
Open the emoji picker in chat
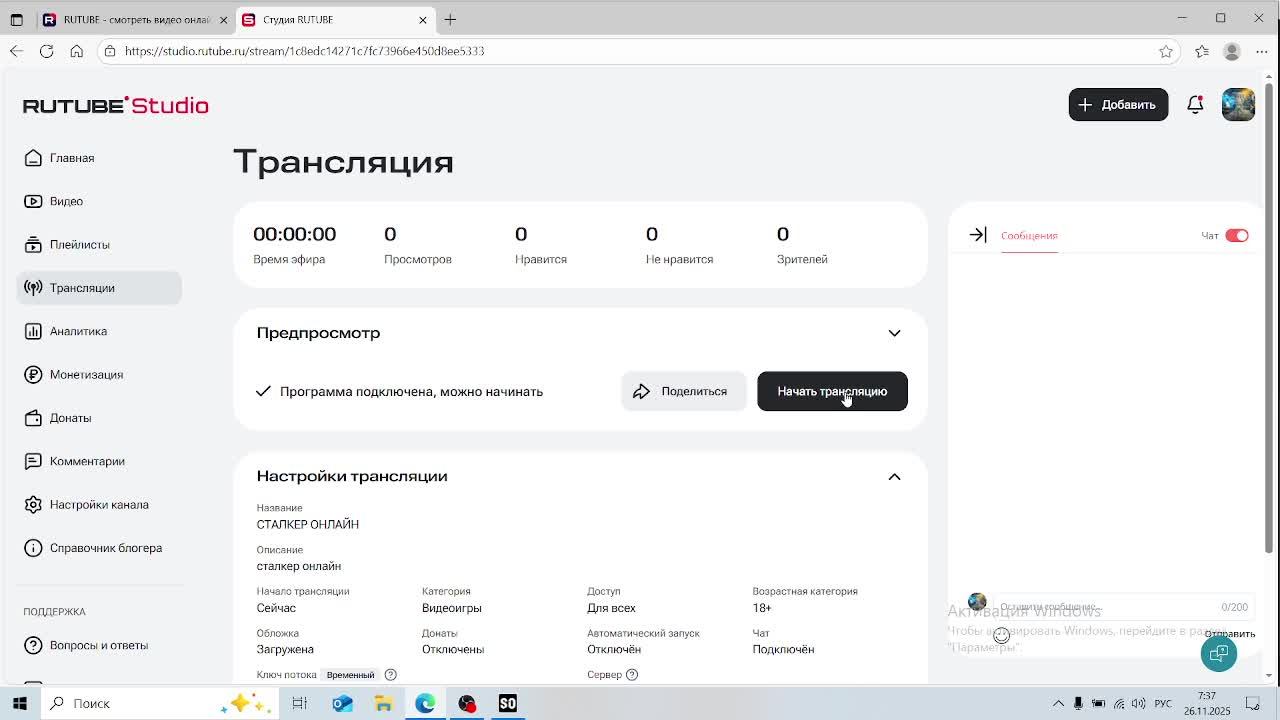coord(1001,635)
